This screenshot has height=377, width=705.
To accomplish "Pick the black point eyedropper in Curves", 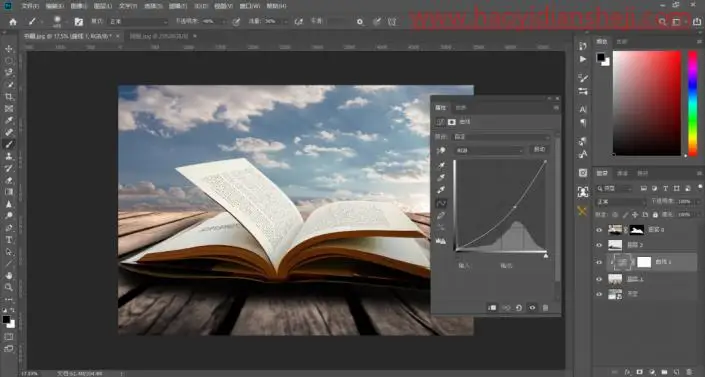I will (x=441, y=166).
